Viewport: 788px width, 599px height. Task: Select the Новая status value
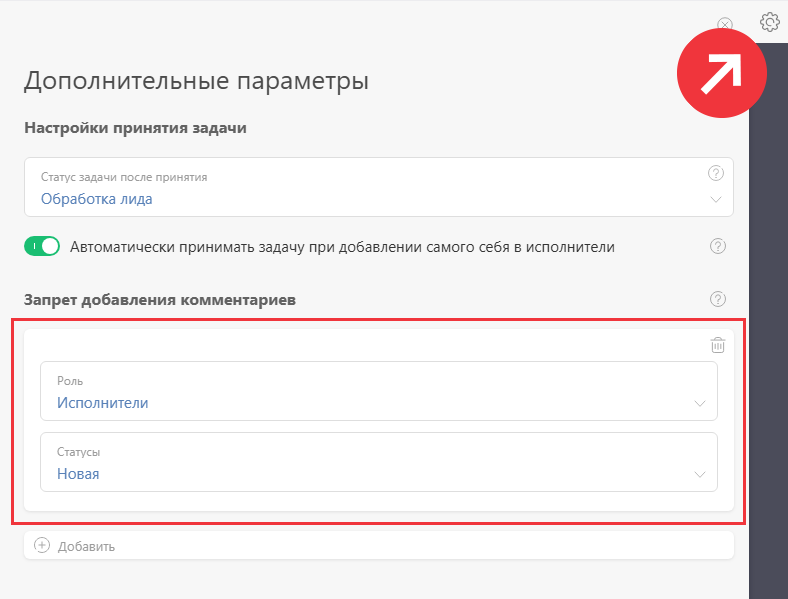point(78,474)
